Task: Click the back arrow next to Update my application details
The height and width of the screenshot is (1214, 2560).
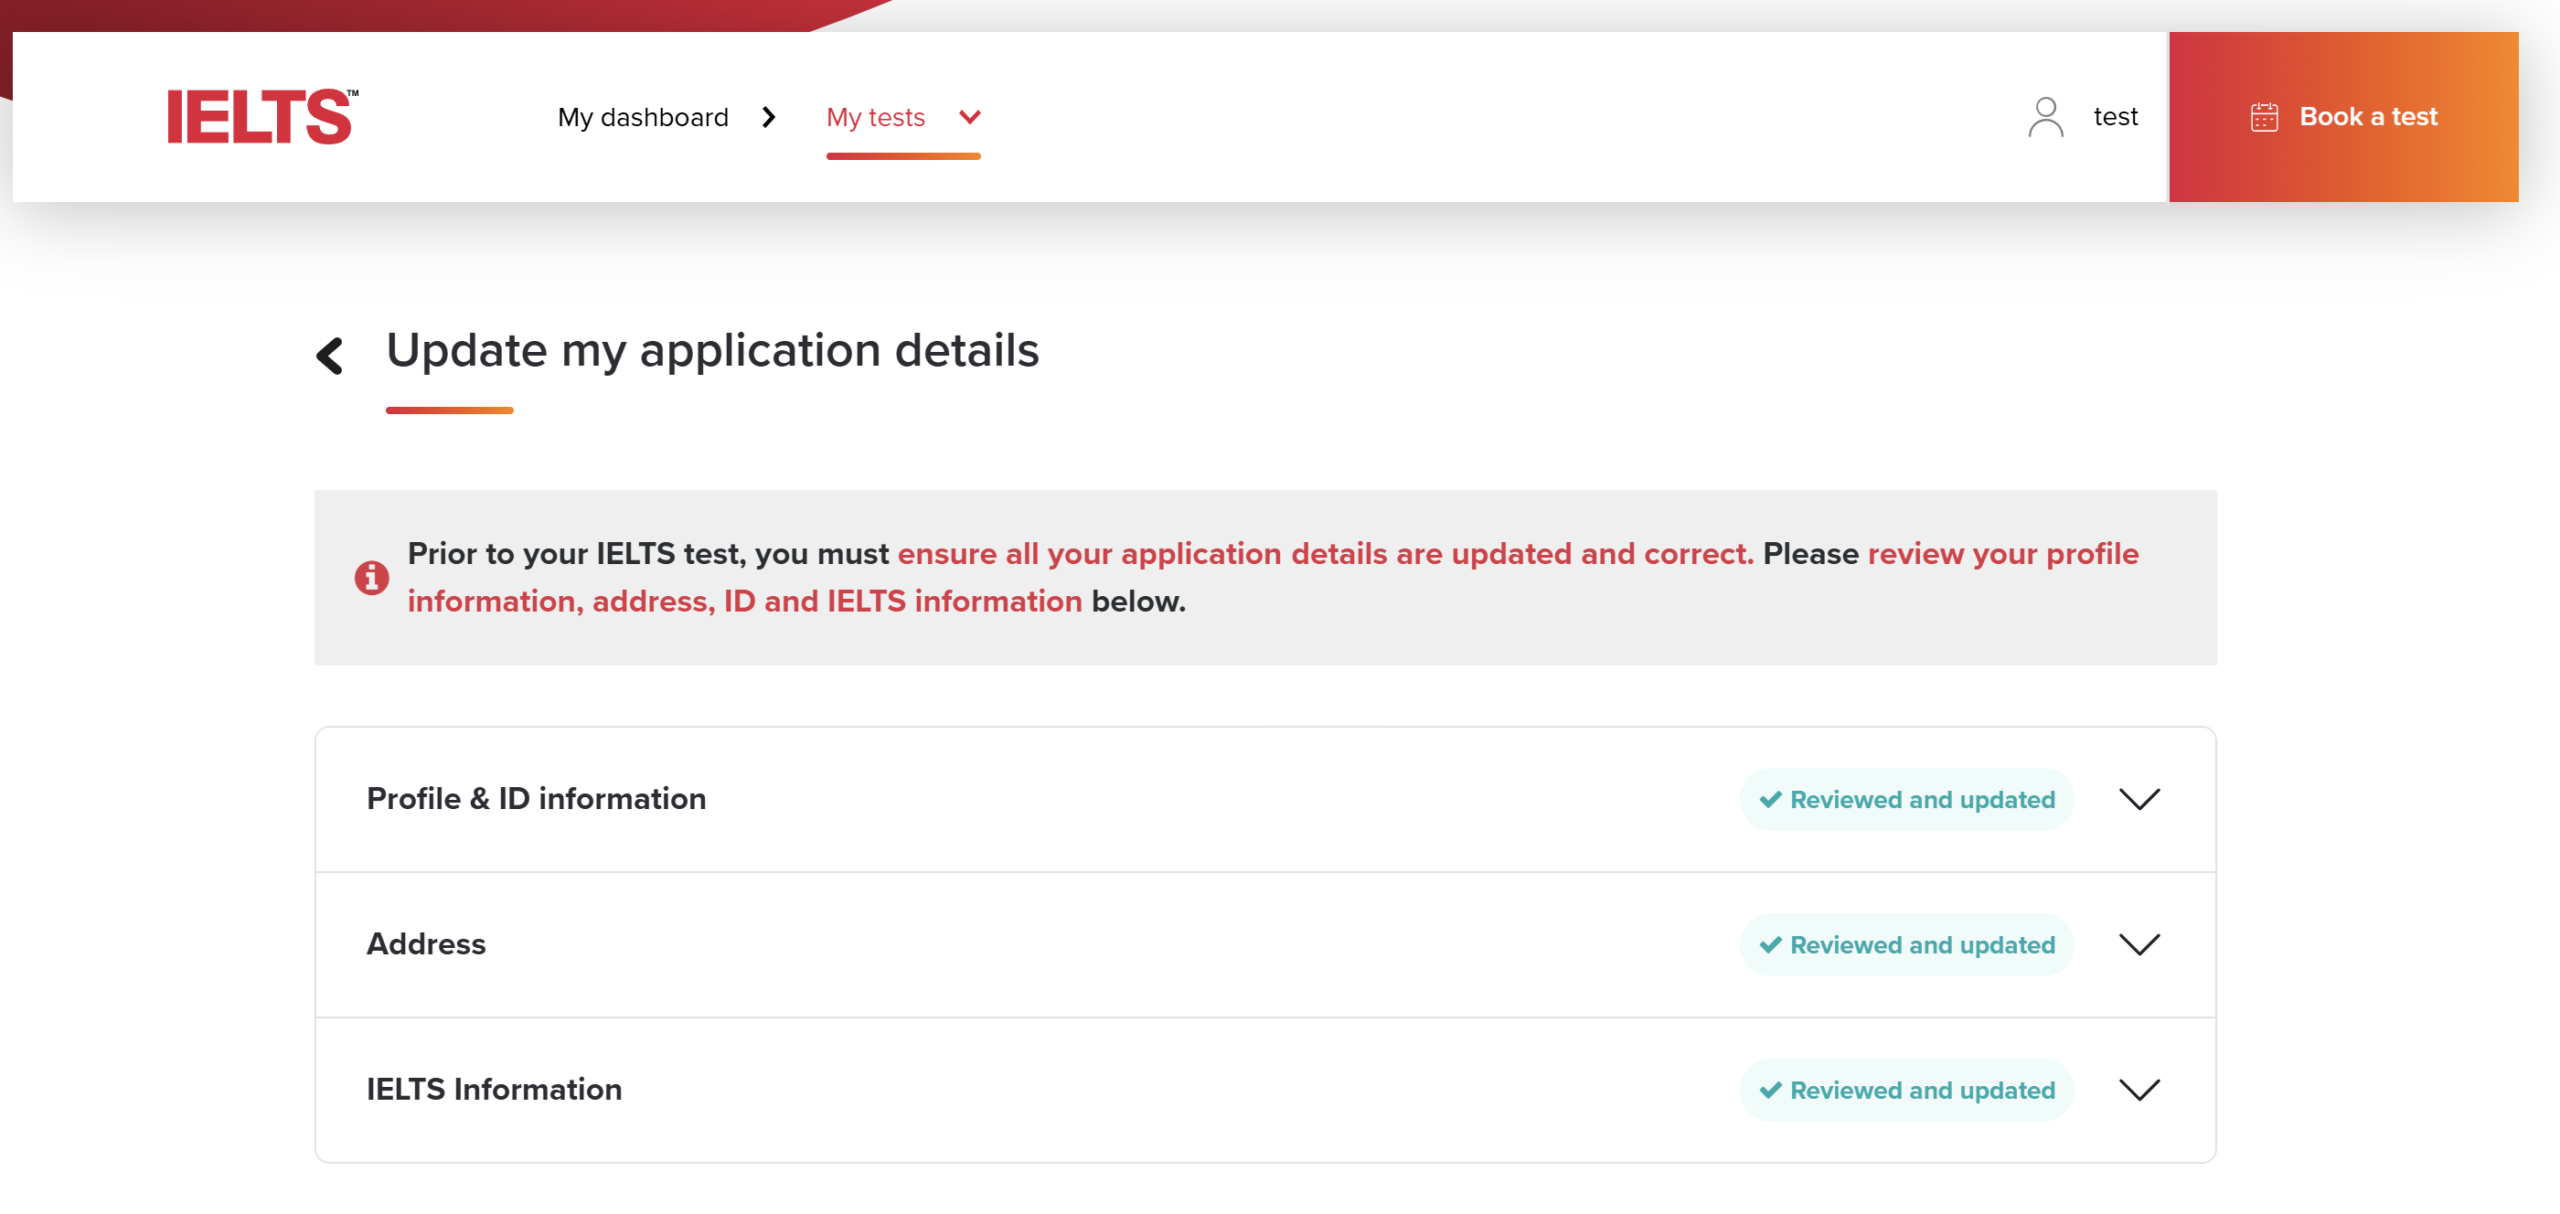Action: click(330, 355)
